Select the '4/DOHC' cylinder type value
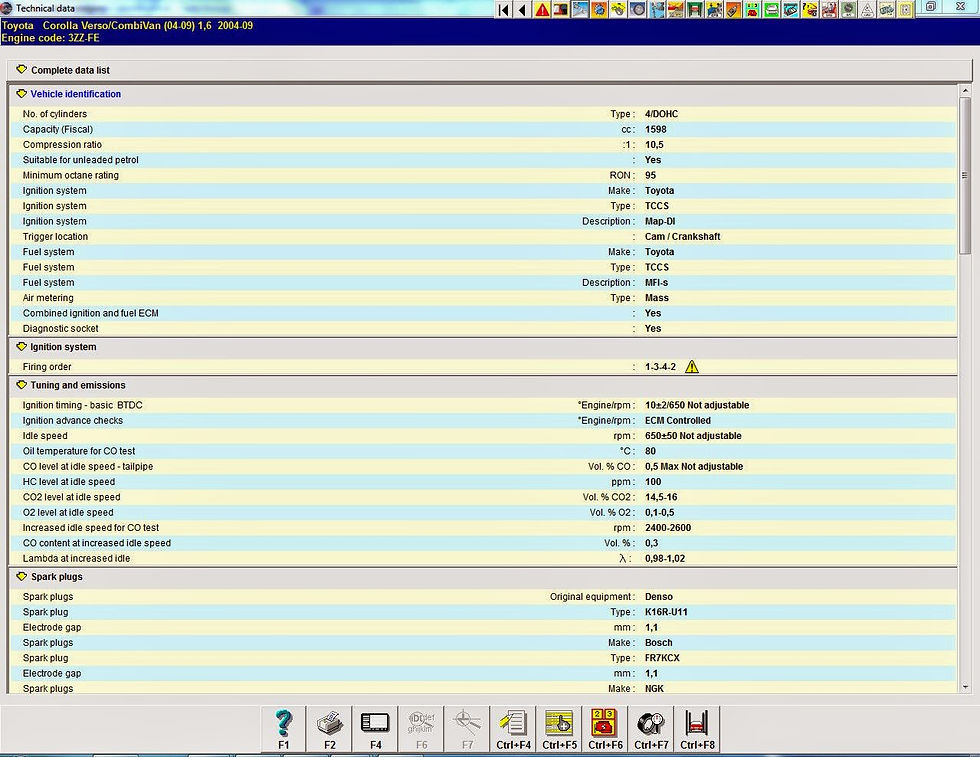The height and width of the screenshot is (757, 980). click(661, 114)
